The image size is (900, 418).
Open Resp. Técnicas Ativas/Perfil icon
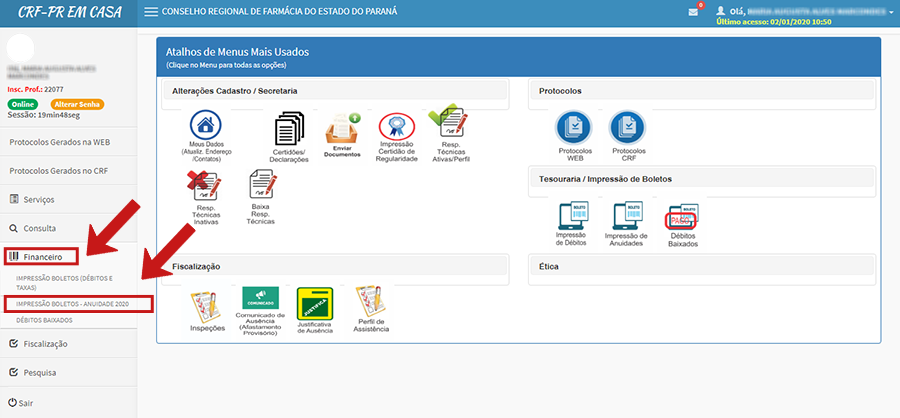point(445,125)
